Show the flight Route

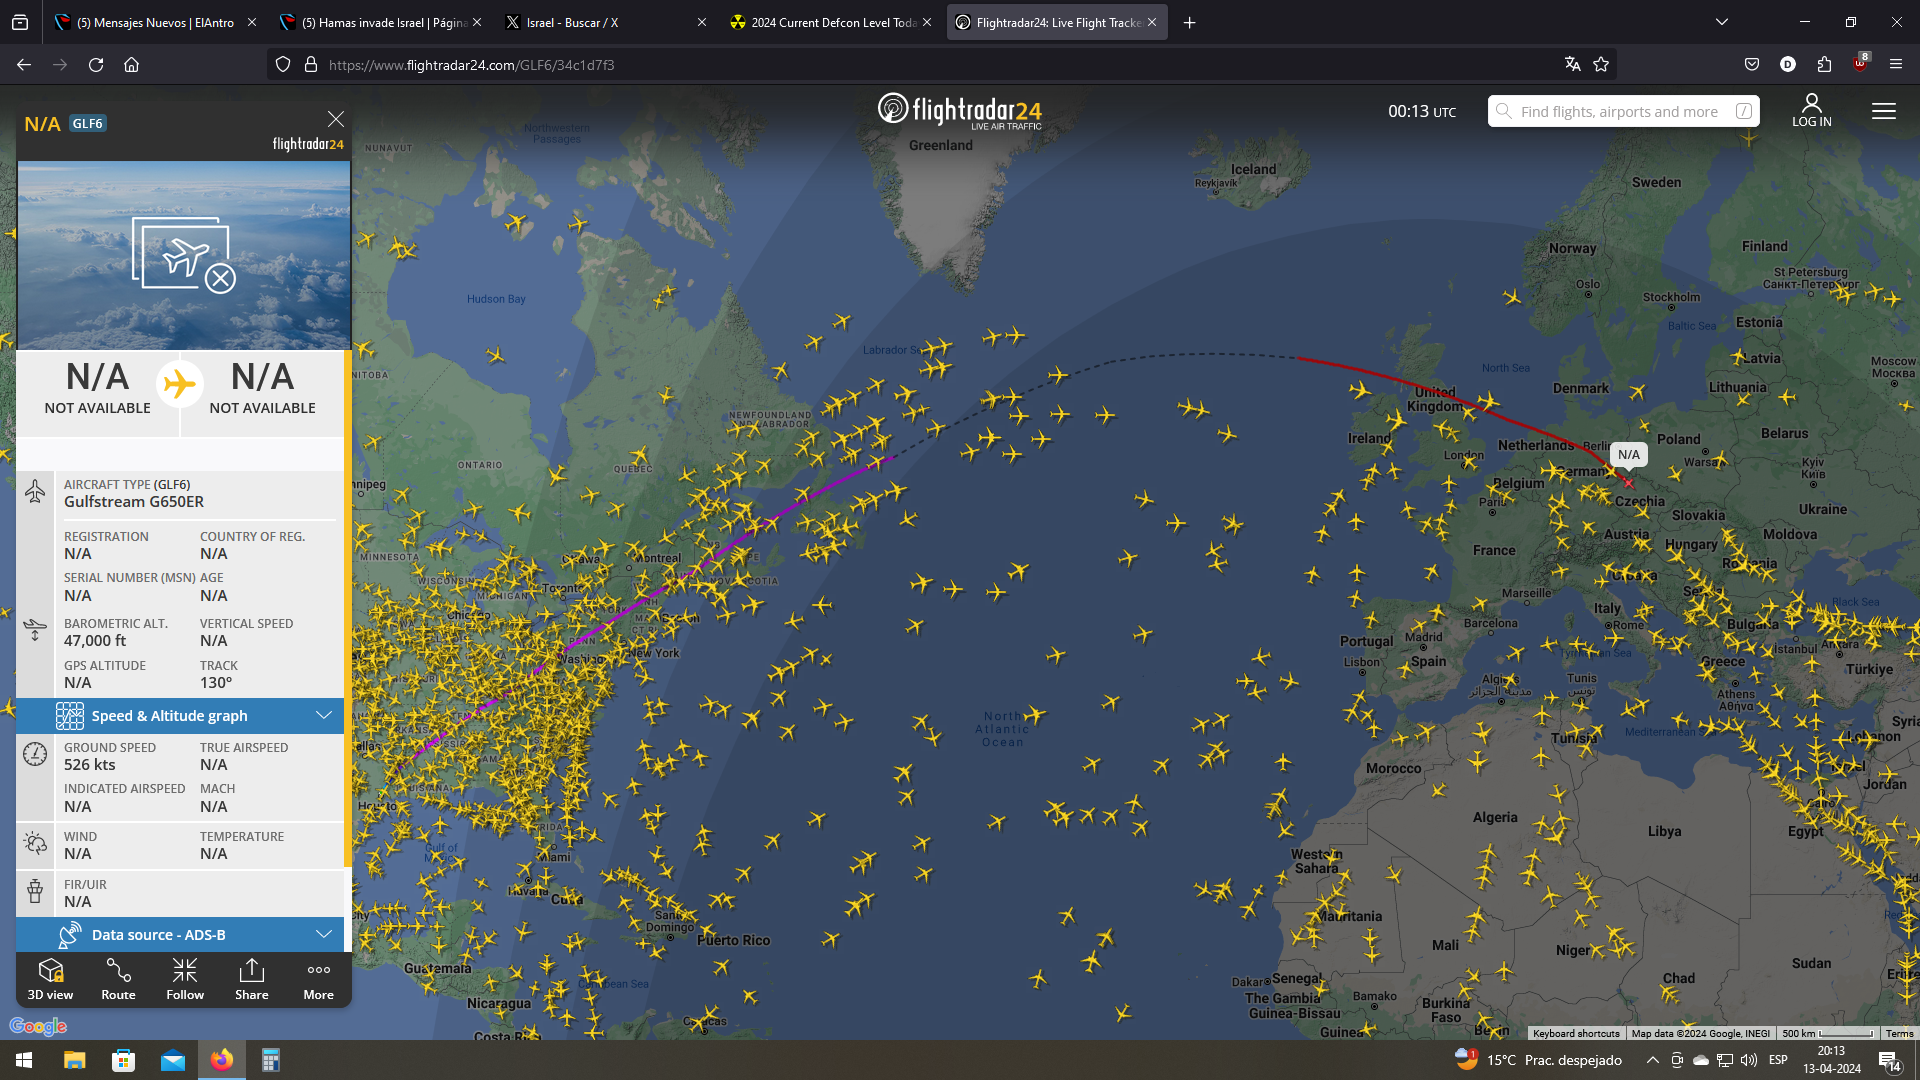pyautogui.click(x=118, y=979)
